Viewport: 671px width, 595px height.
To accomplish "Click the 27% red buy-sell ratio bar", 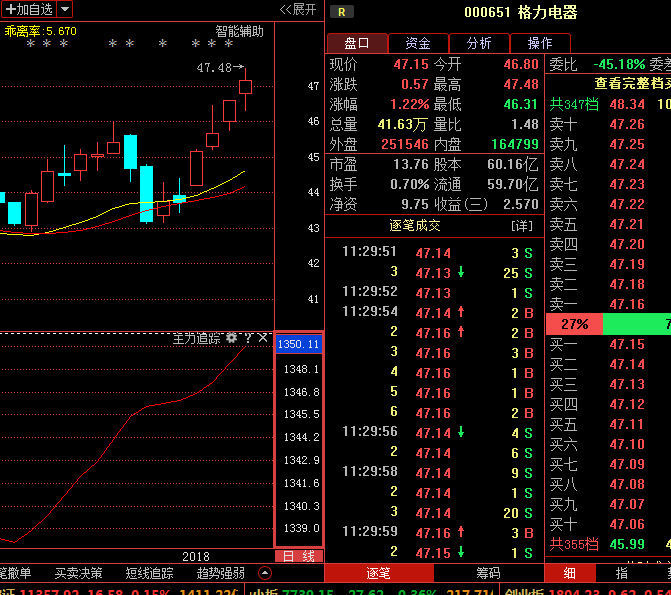I will [x=574, y=324].
